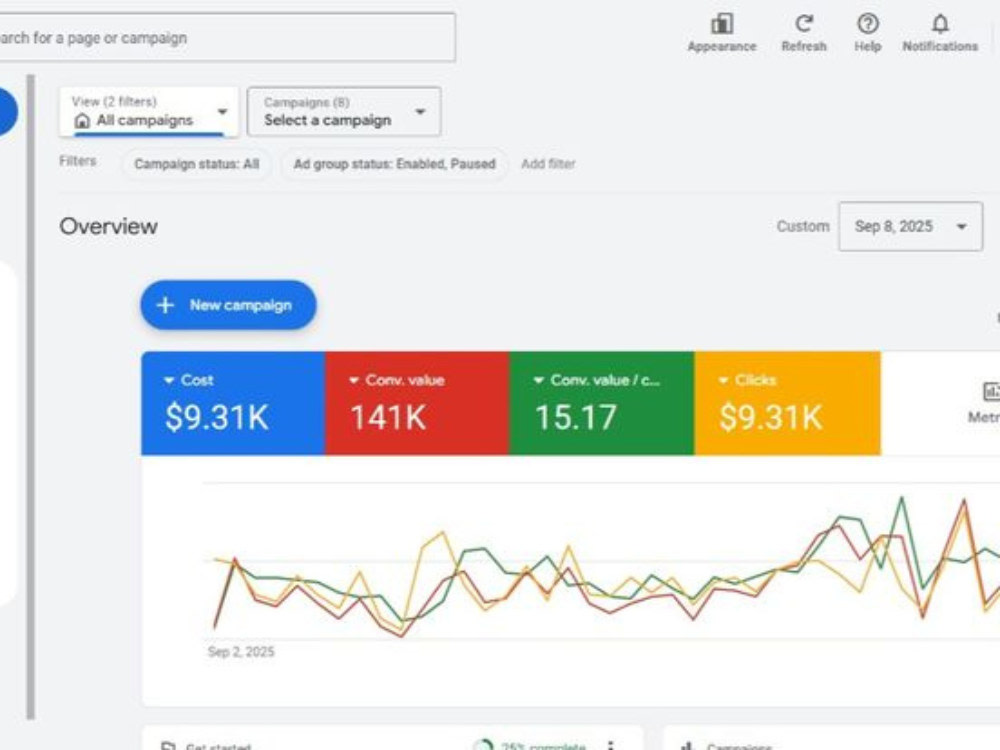
Task: Focus the search for a page or campaign field
Action: (x=226, y=38)
